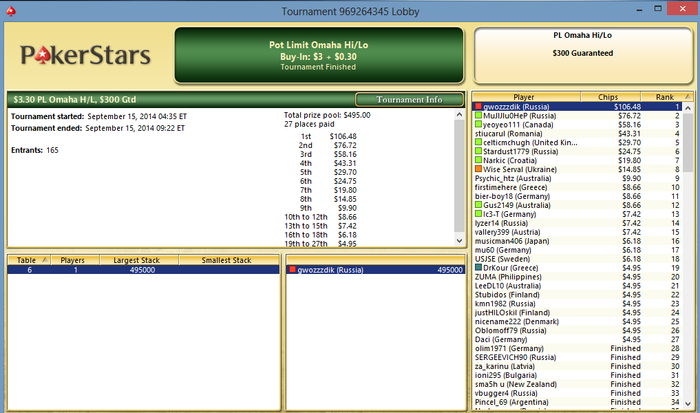Viewport: 700px width, 413px height.
Task: Sort player list by Rank column header
Action: click(667, 97)
